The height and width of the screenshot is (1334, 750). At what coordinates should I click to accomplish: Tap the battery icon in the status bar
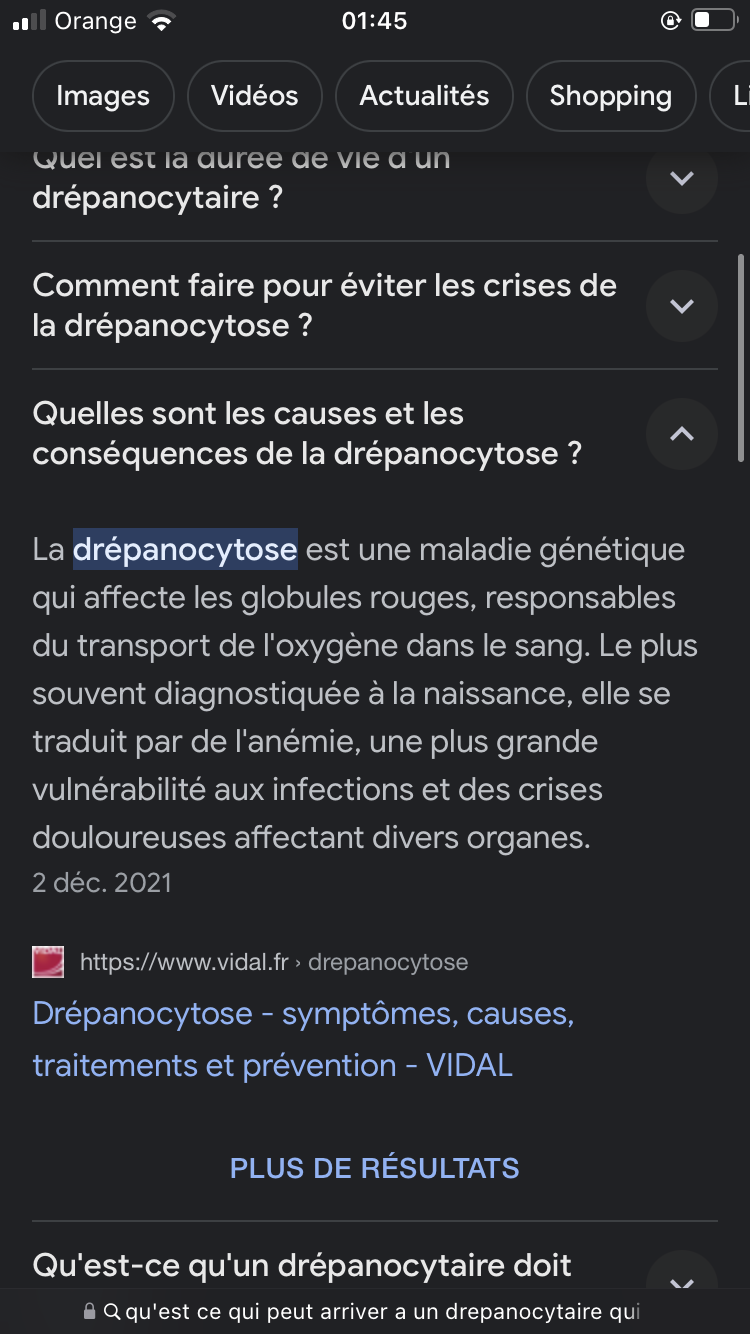(x=713, y=21)
